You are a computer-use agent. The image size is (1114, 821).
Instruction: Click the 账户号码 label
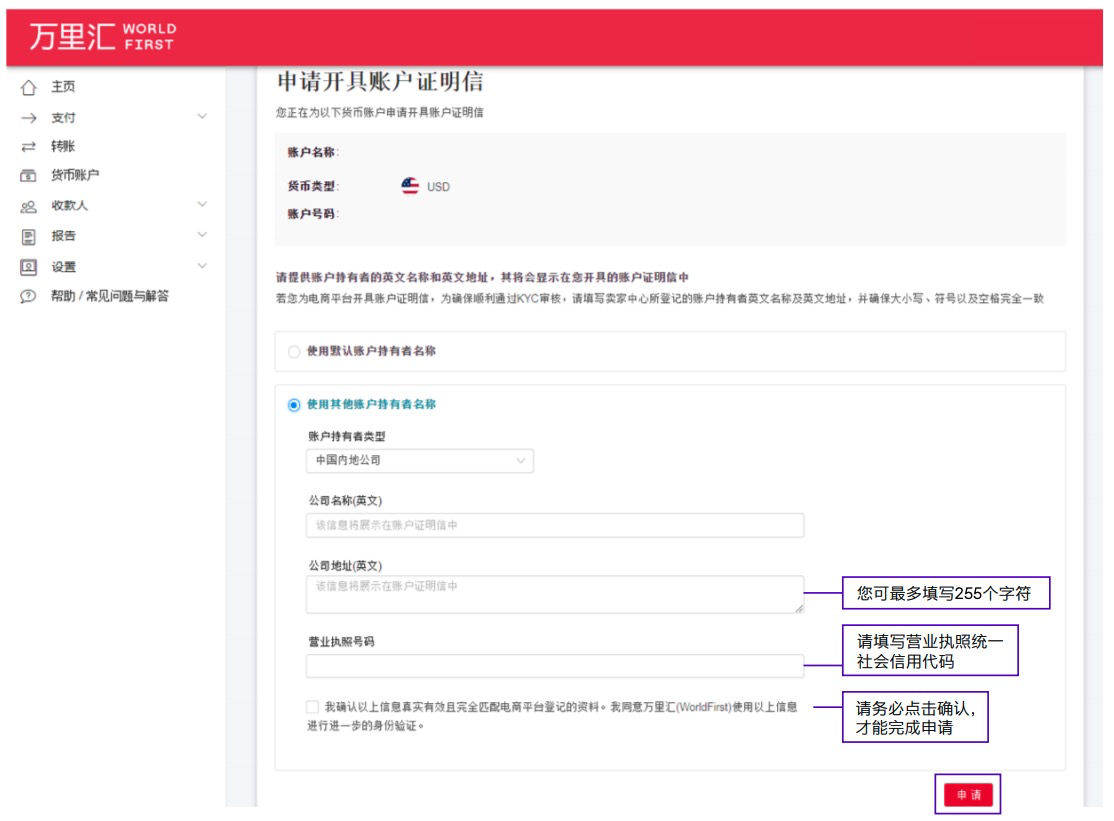pyautogui.click(x=313, y=214)
